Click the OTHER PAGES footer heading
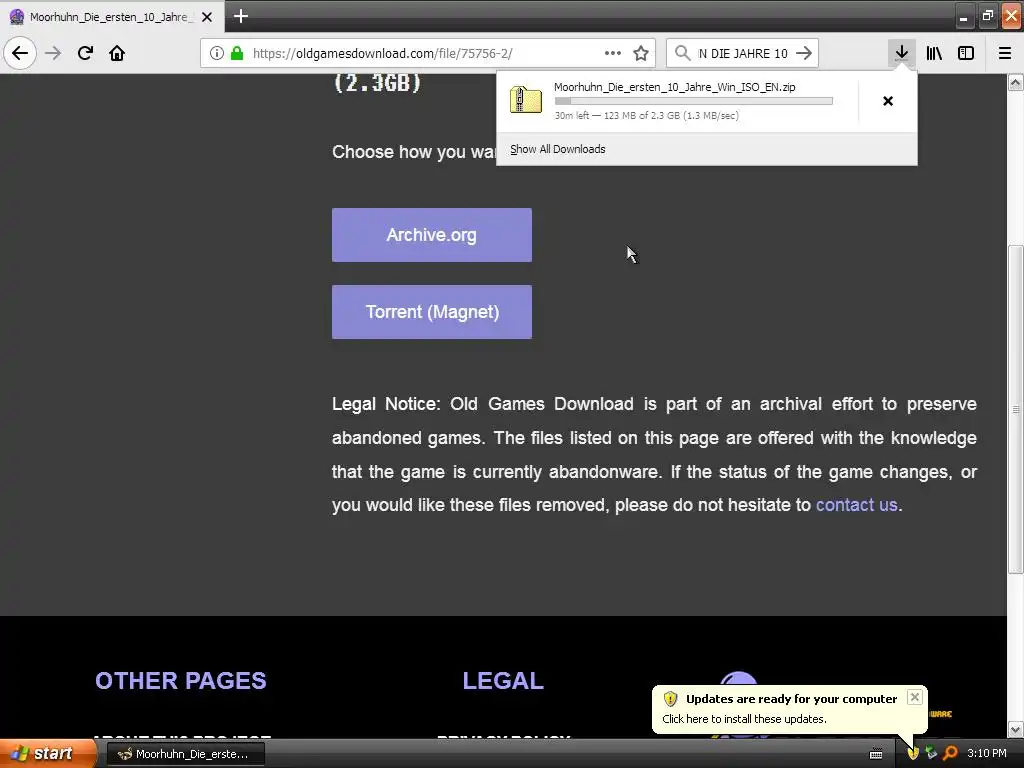The image size is (1024, 768). click(181, 680)
